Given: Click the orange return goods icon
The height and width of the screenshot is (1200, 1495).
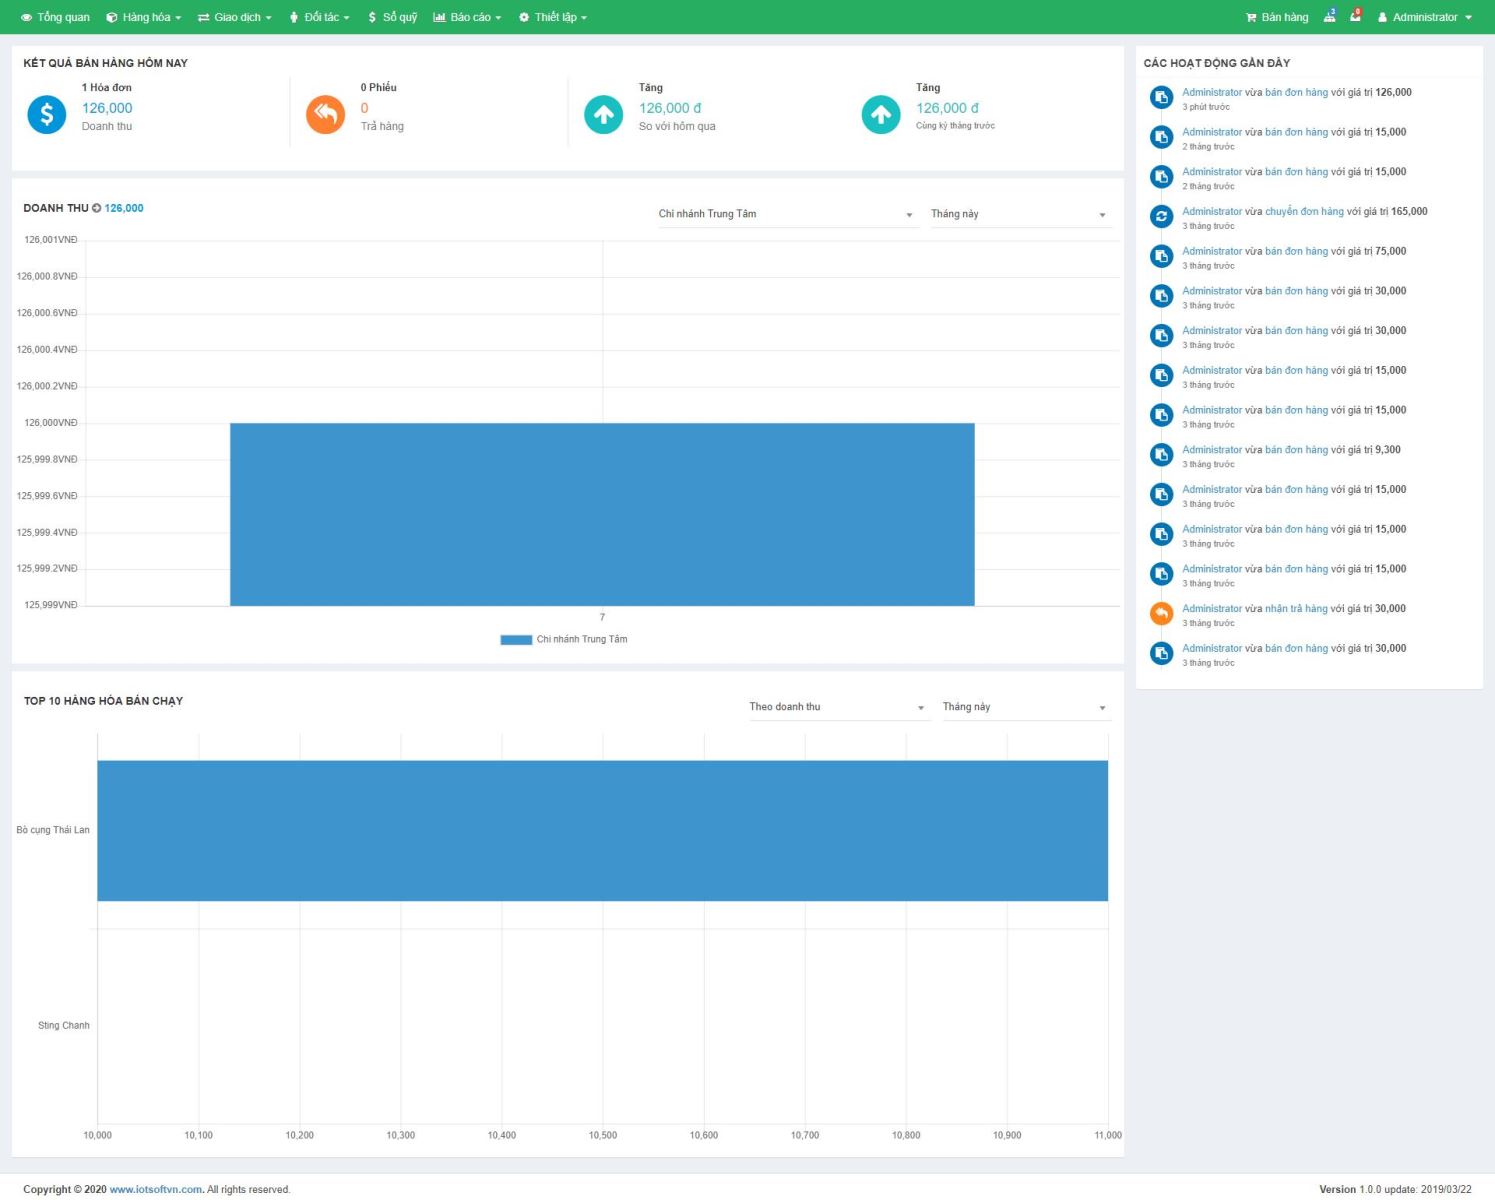Looking at the screenshot, I should [325, 115].
